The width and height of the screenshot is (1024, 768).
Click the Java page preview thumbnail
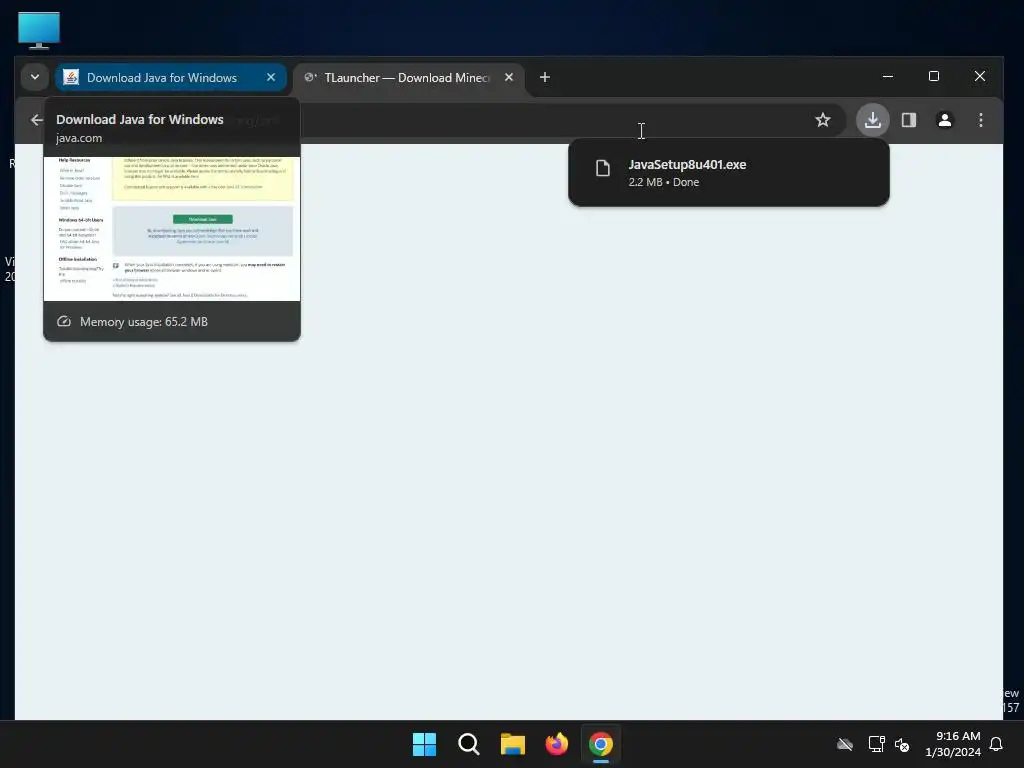172,229
